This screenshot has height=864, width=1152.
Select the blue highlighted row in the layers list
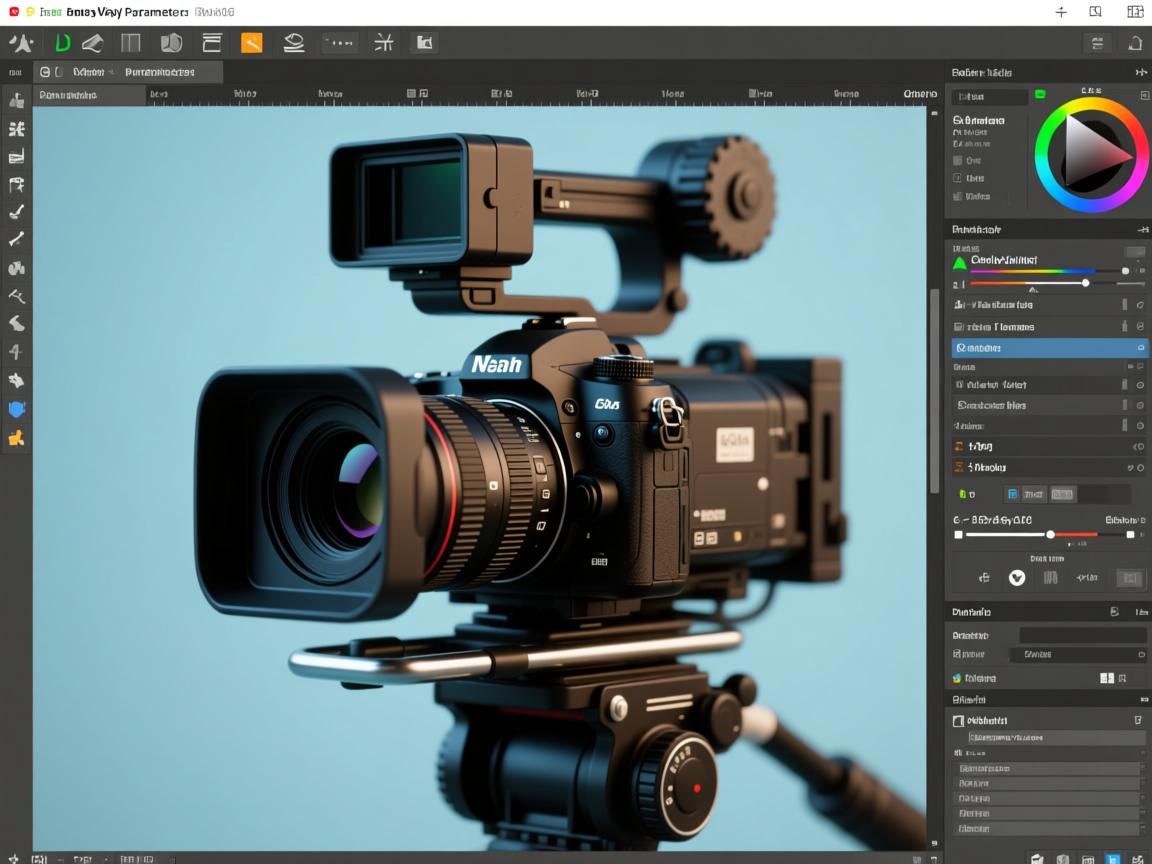point(1040,348)
